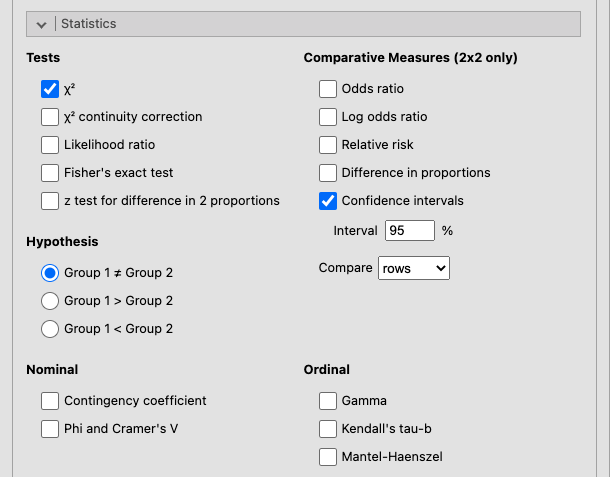Choose Group 1 > Group 2 hypothesis
The width and height of the screenshot is (610, 477).
click(50, 301)
